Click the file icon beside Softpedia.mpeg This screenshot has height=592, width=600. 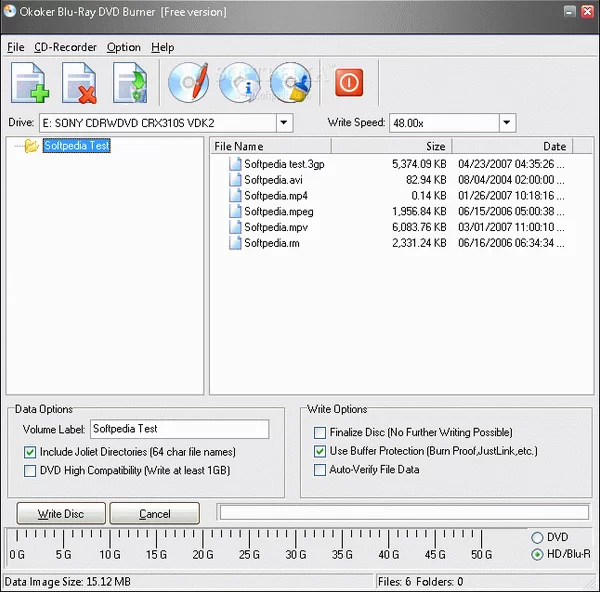235,211
